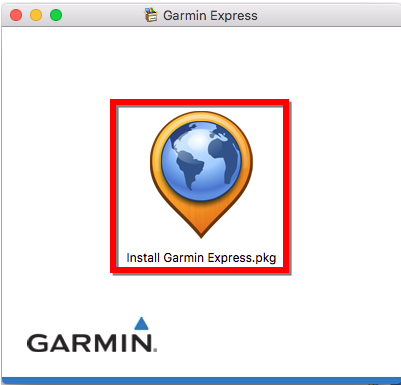Click the blue triangle above the Garmin logo

[141, 323]
